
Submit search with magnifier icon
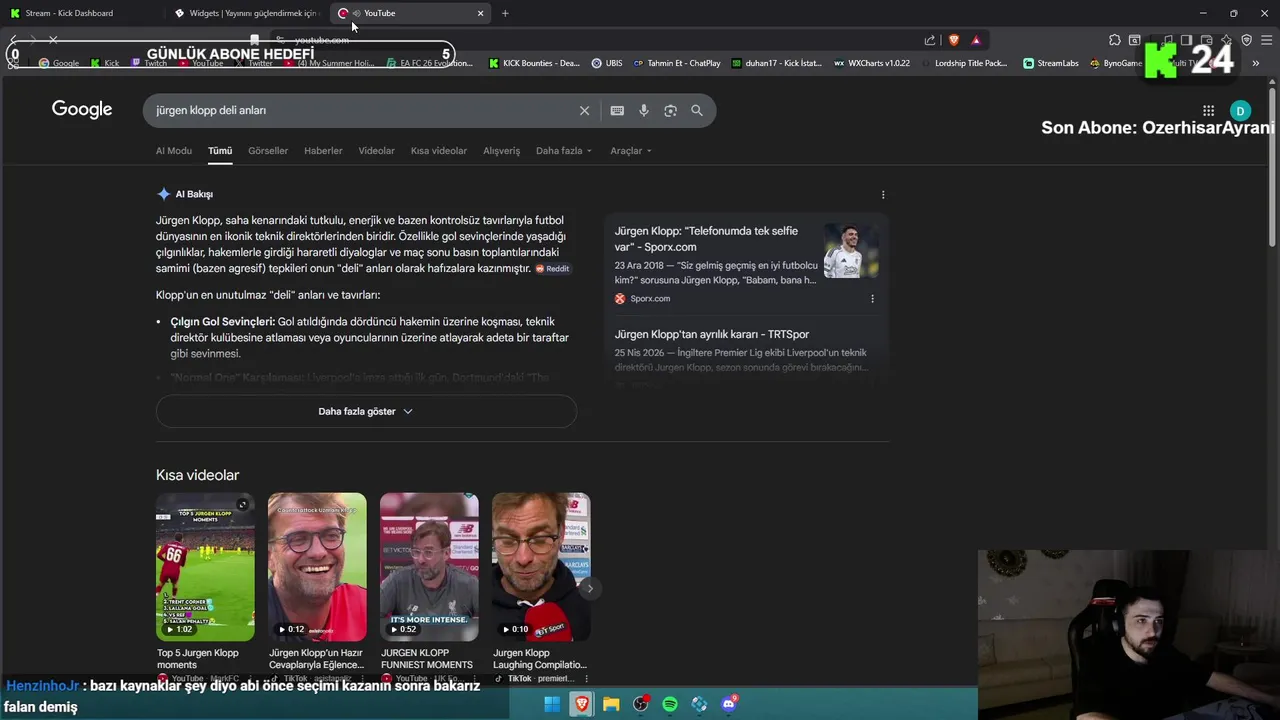697,111
